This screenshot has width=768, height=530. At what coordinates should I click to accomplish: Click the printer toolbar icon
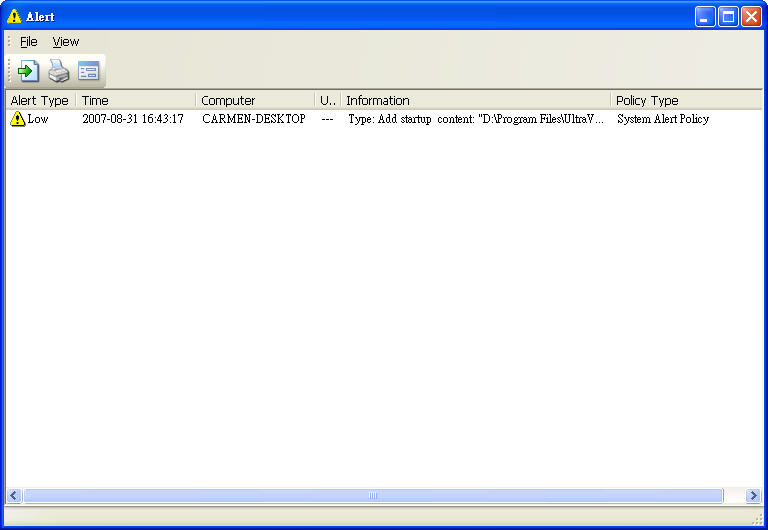click(x=58, y=71)
